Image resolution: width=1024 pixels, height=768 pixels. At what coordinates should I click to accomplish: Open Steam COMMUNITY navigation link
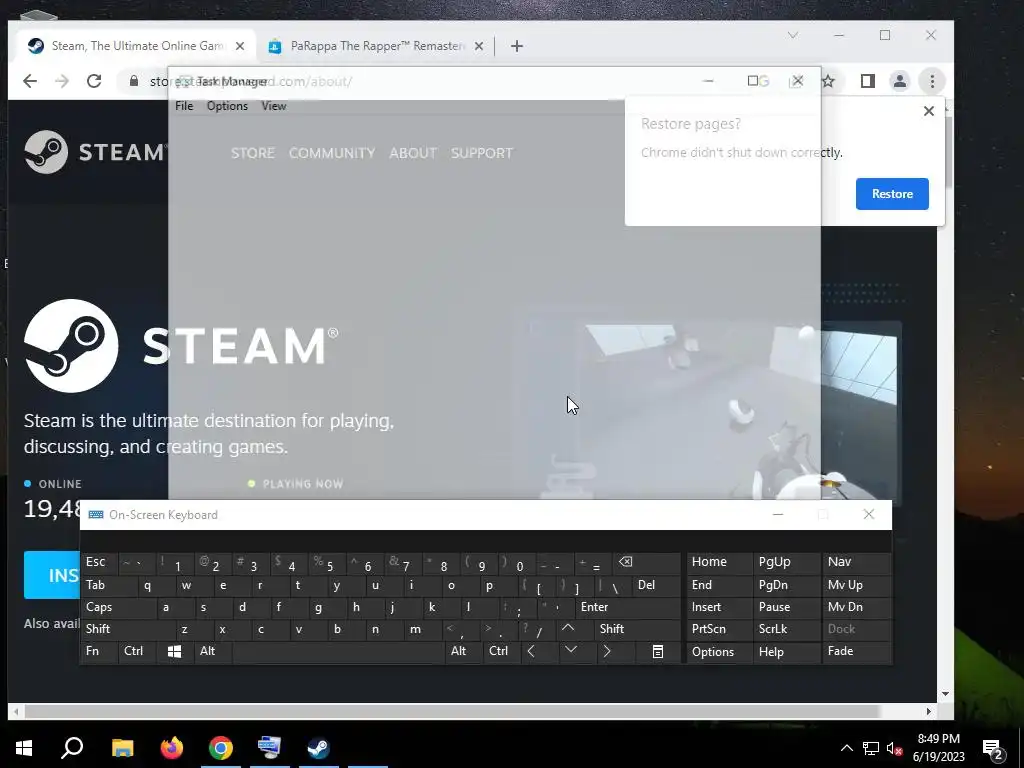(332, 153)
